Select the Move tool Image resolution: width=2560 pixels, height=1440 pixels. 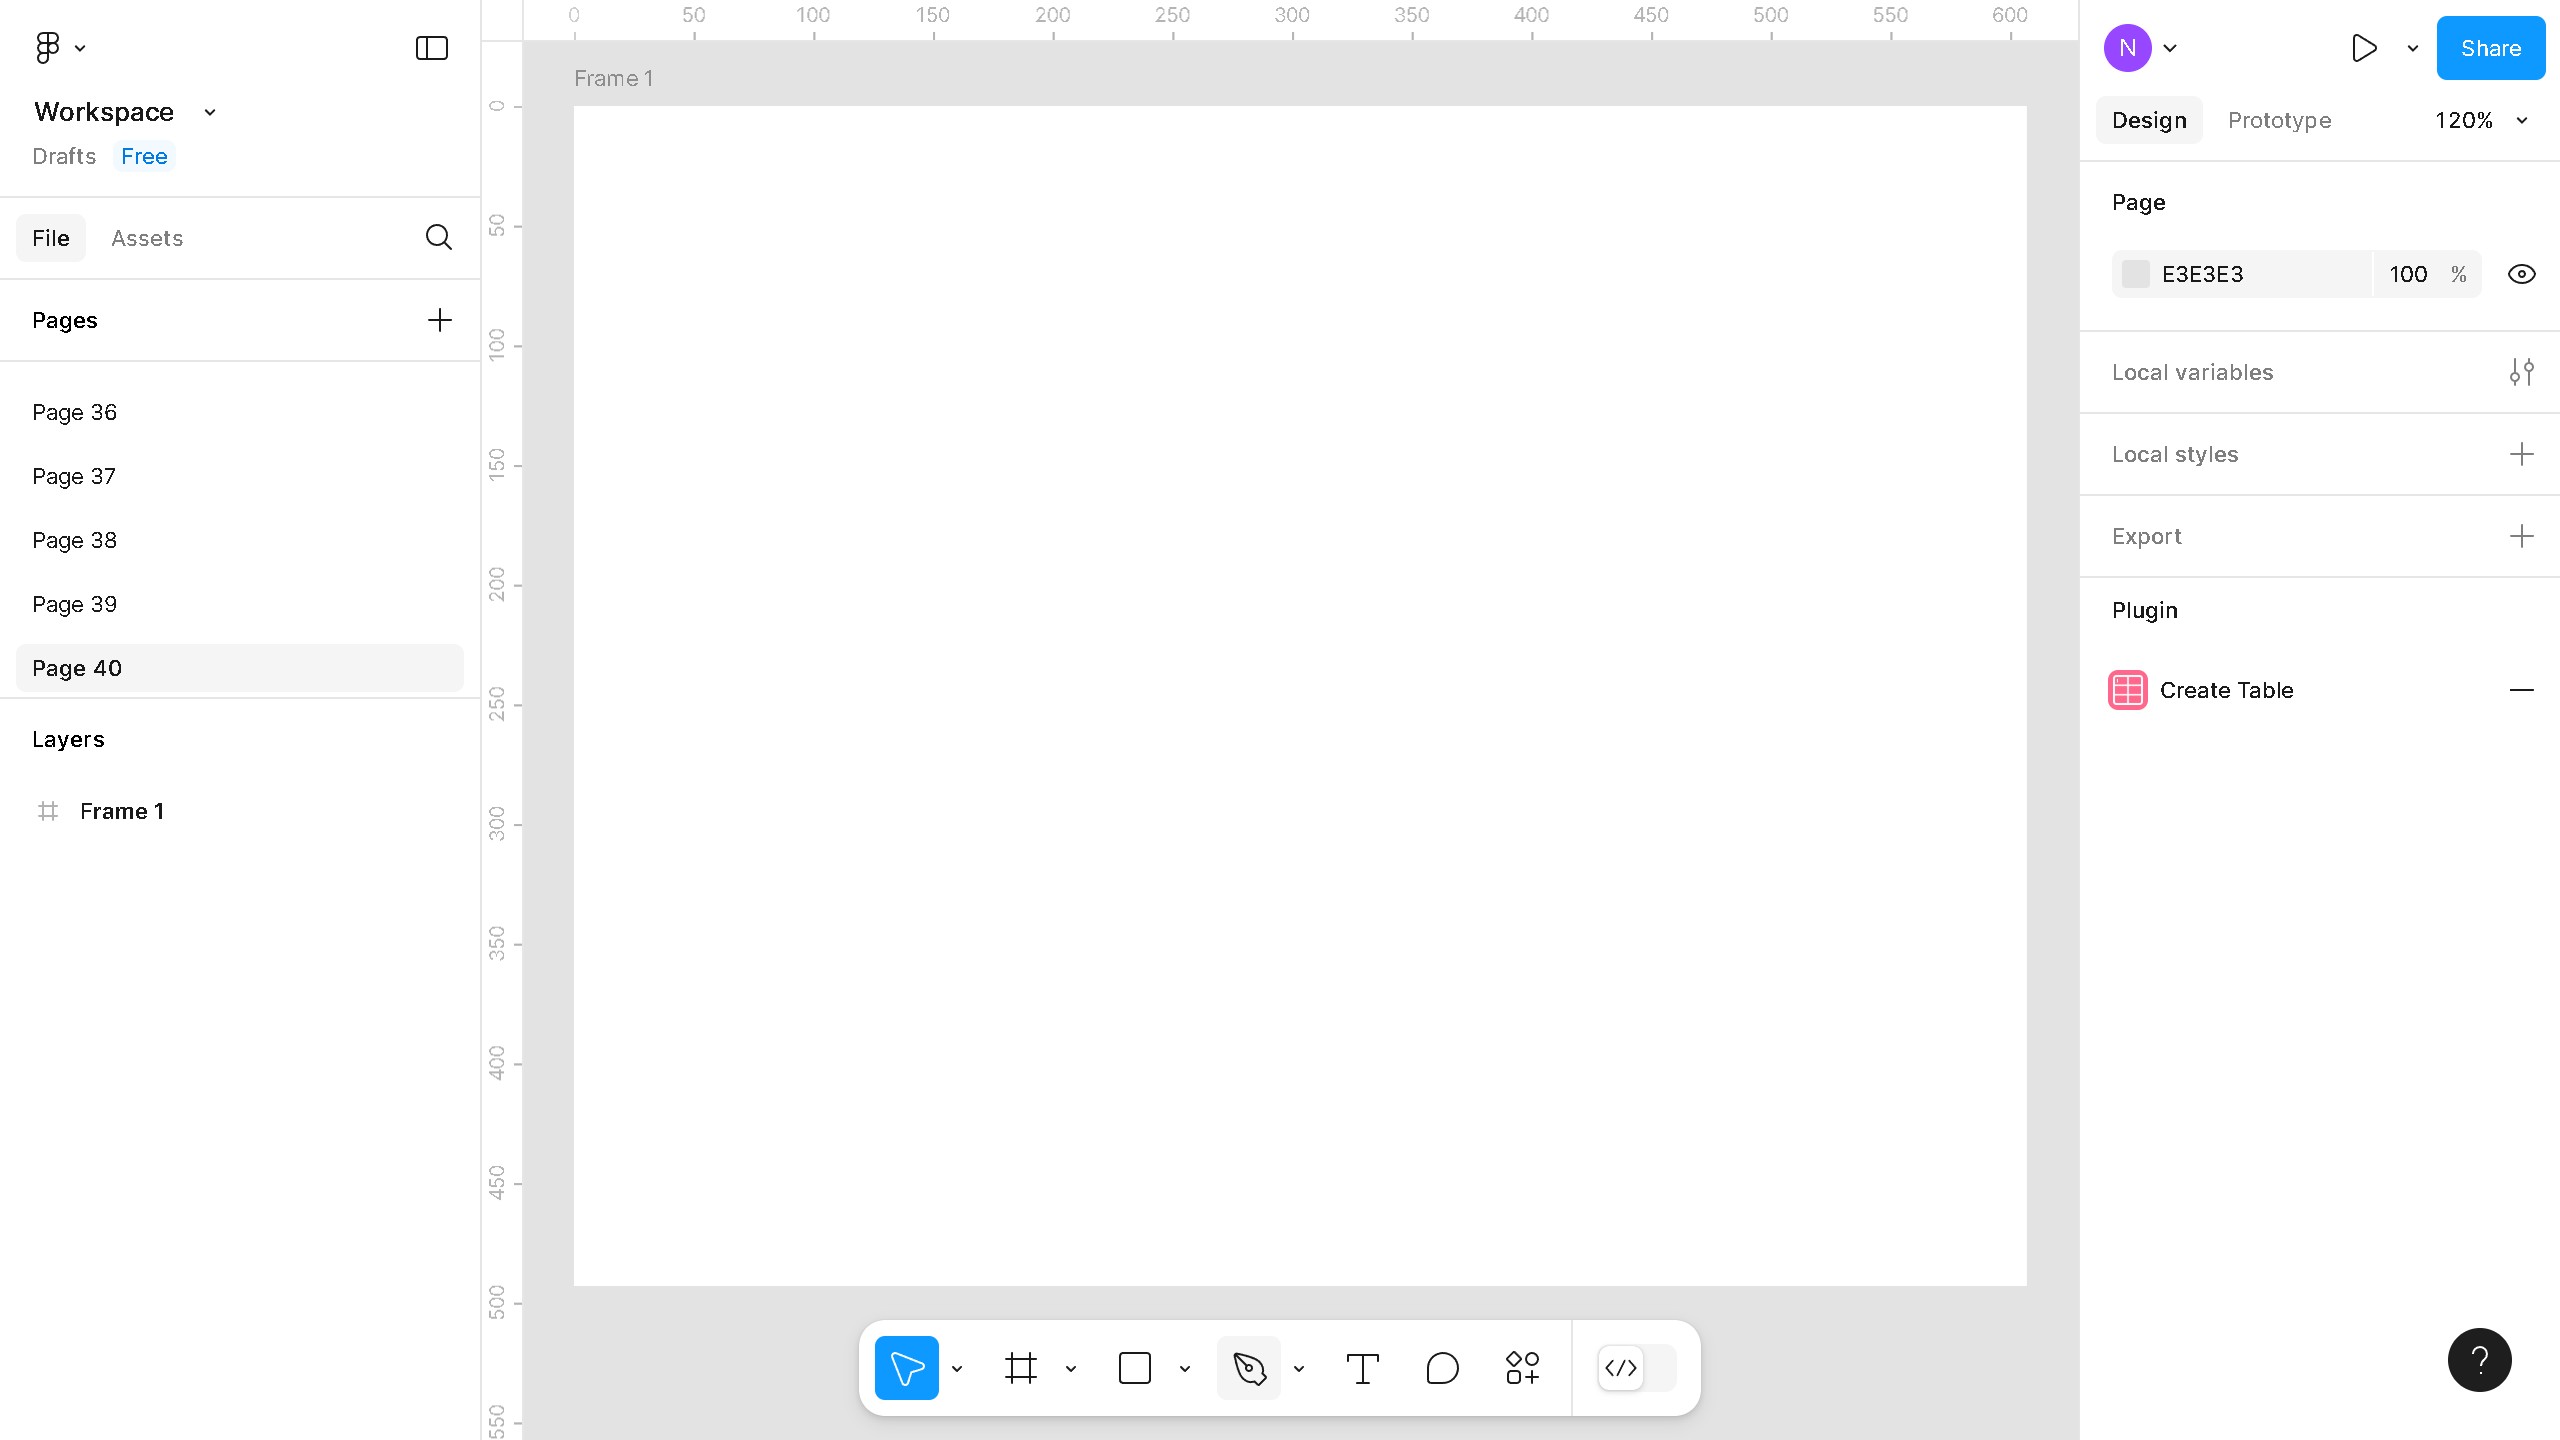click(906, 1368)
